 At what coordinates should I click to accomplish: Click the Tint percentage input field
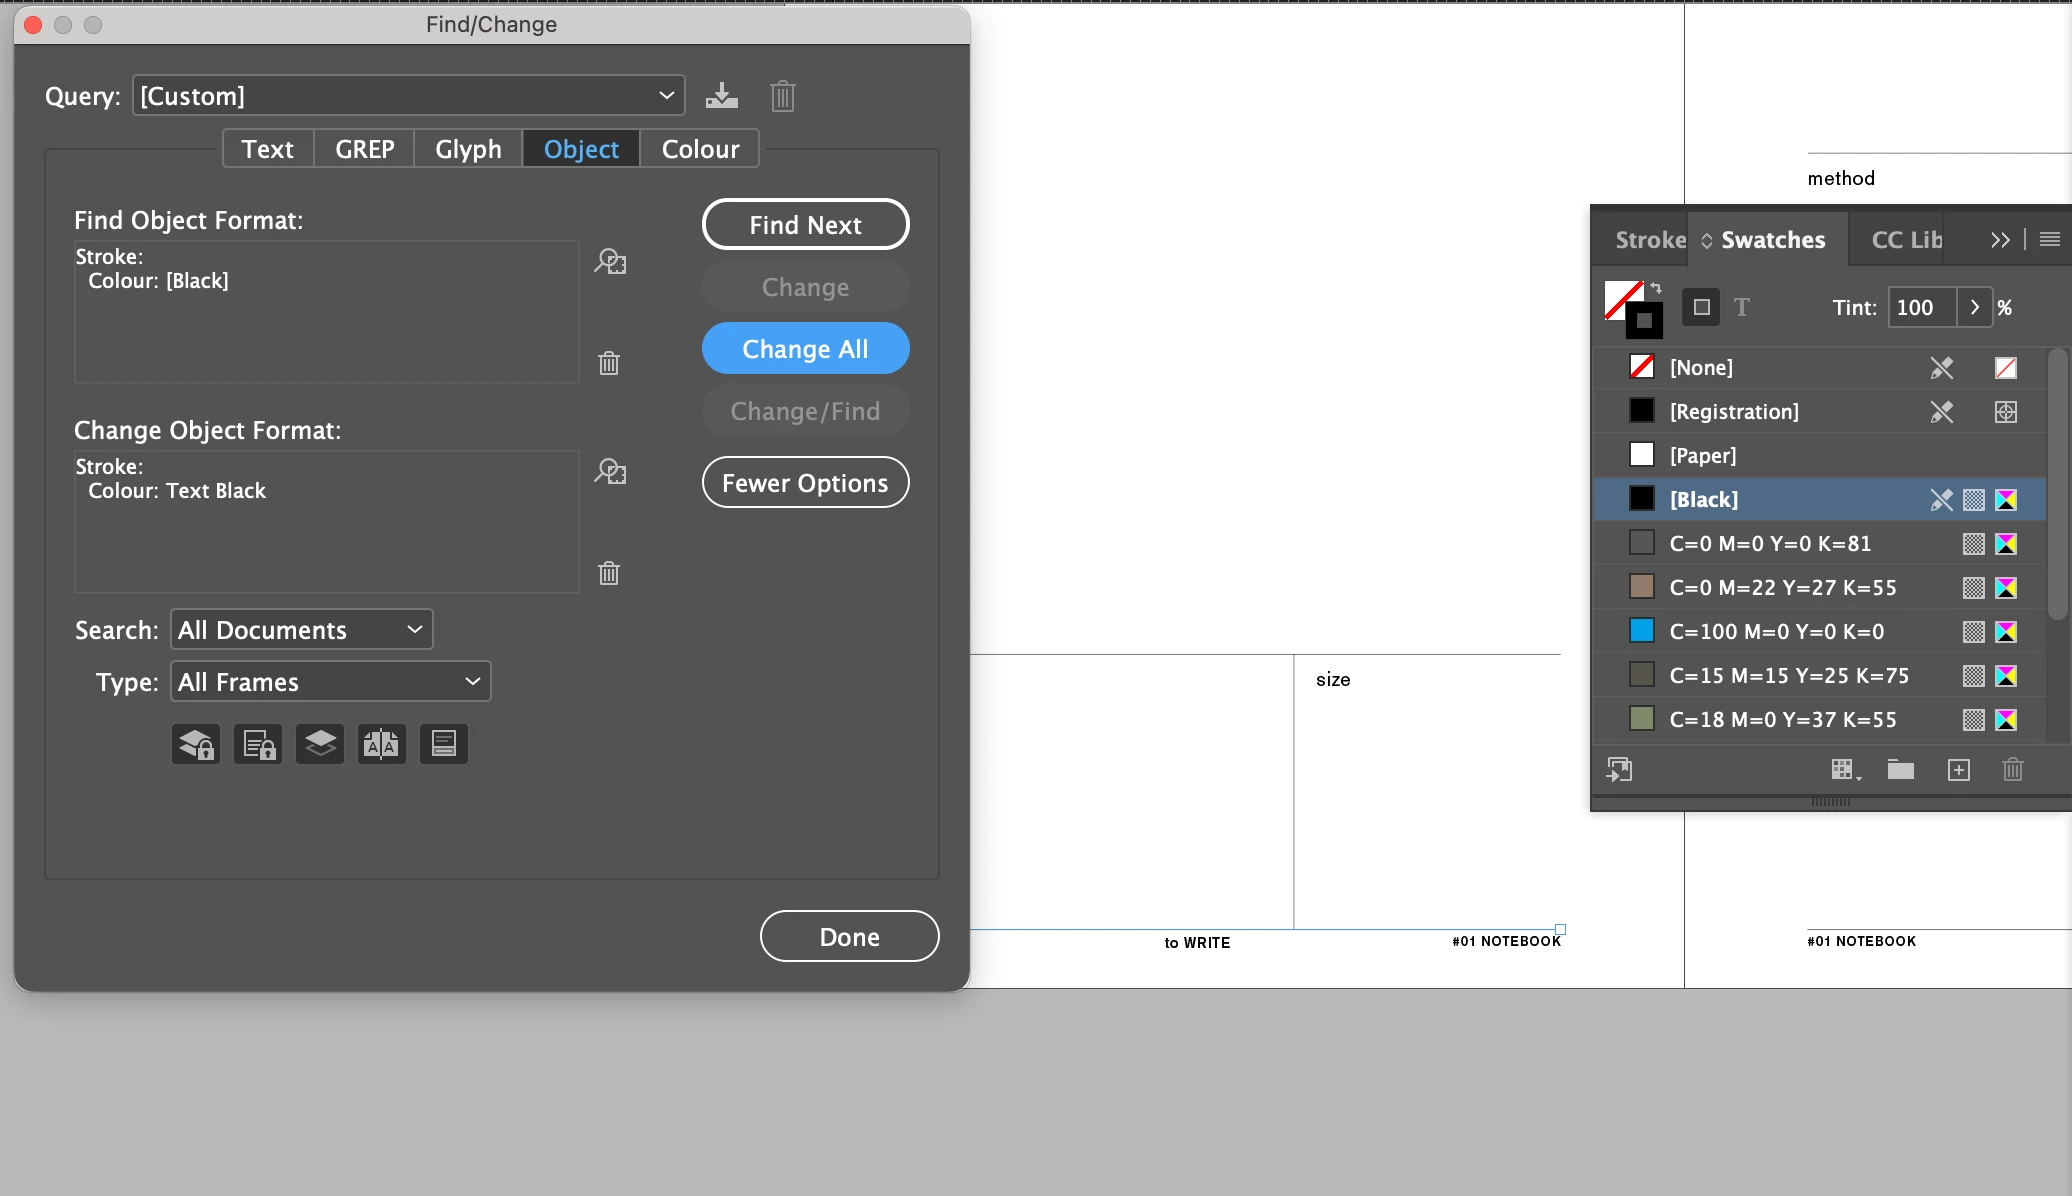point(1920,308)
